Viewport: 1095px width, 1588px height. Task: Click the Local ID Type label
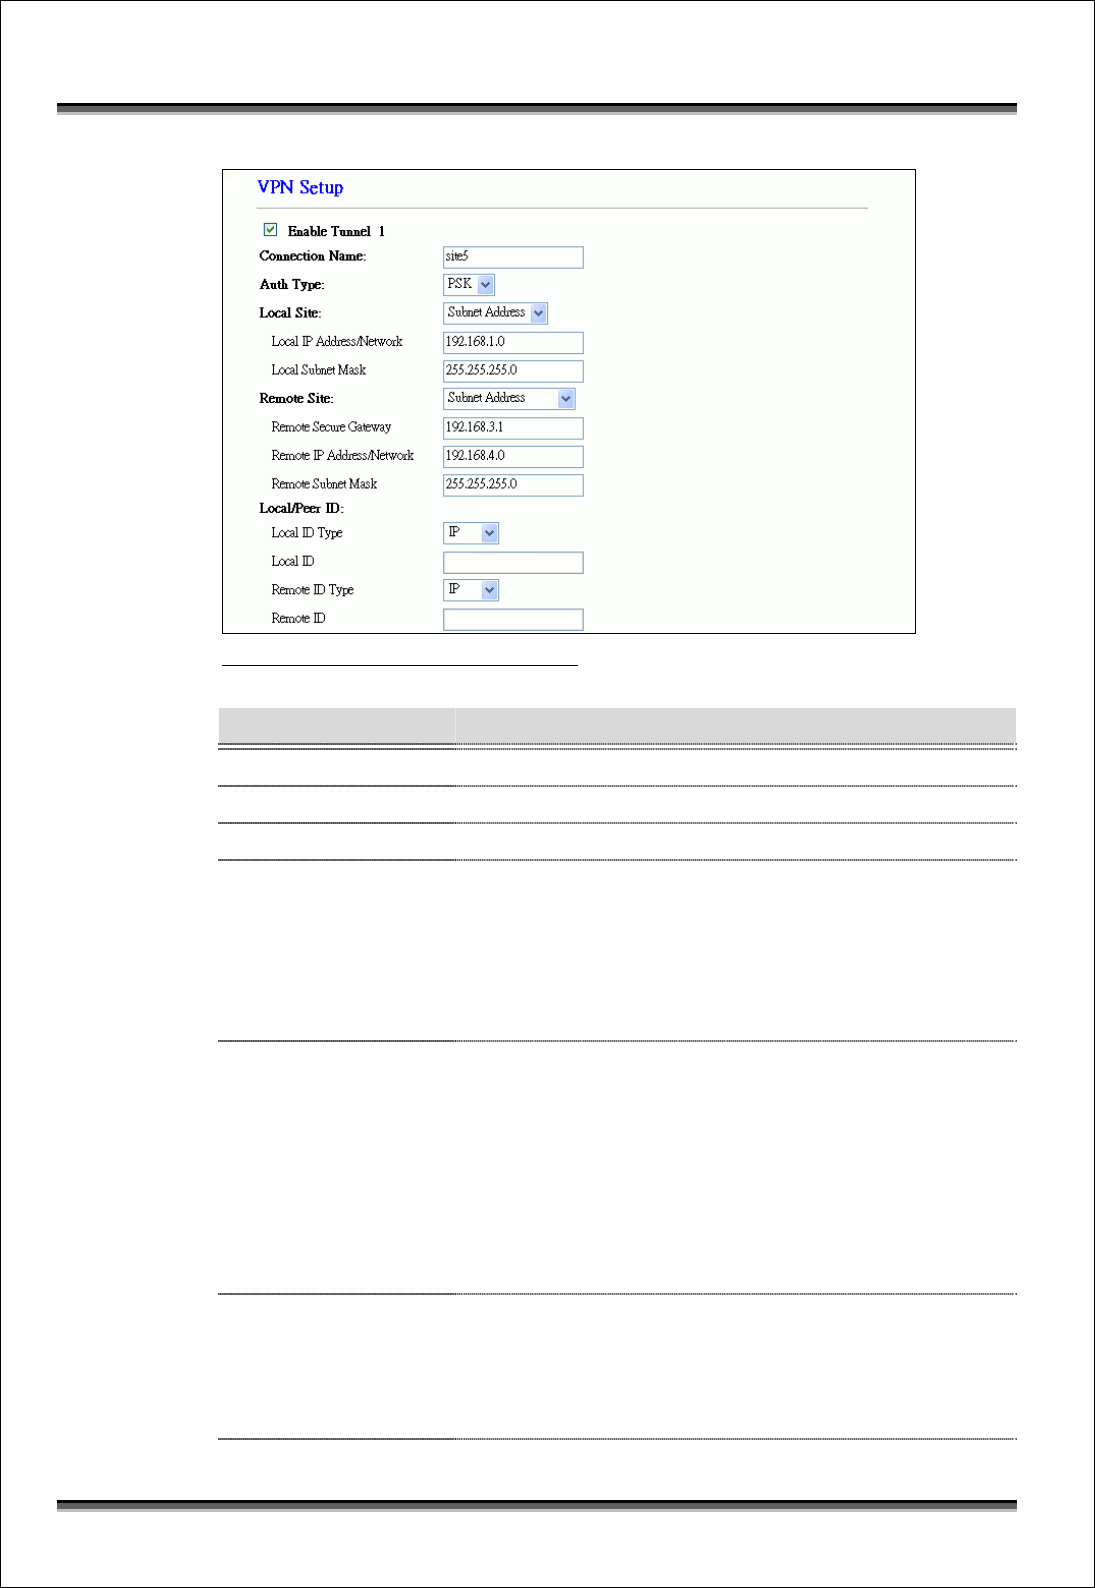(x=307, y=533)
